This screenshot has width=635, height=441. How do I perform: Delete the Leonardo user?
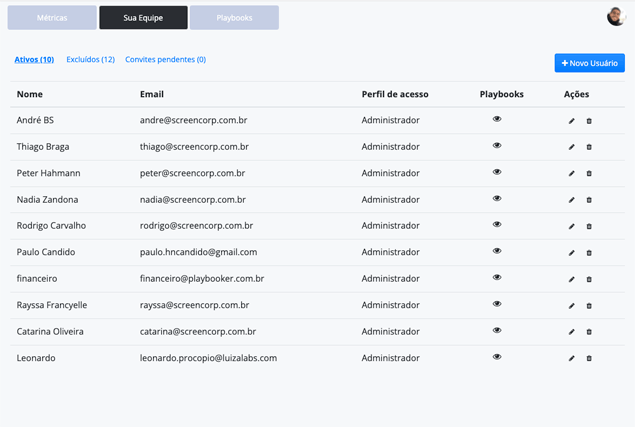[x=589, y=358]
